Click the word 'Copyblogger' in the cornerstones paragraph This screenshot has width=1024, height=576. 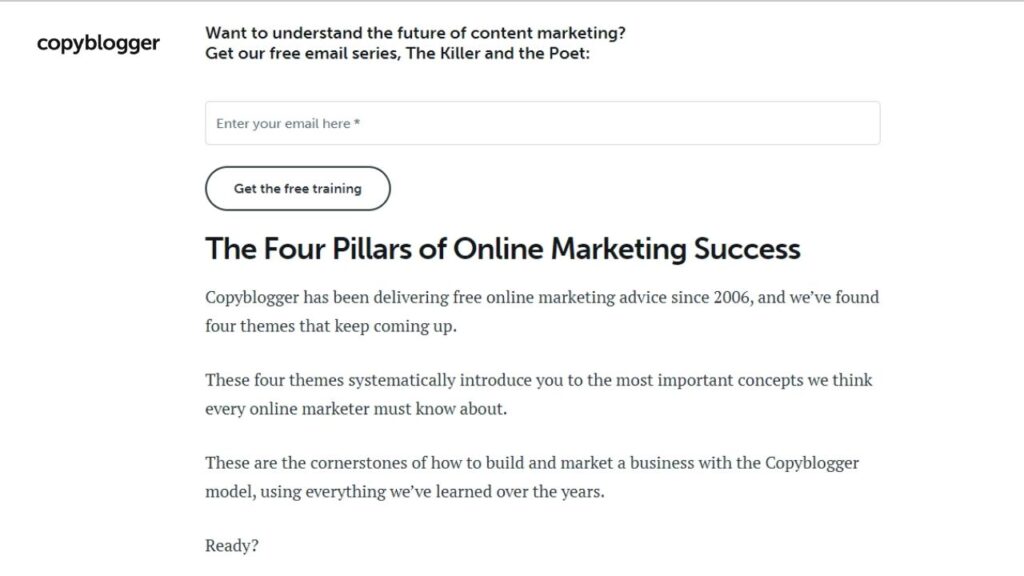(x=812, y=464)
